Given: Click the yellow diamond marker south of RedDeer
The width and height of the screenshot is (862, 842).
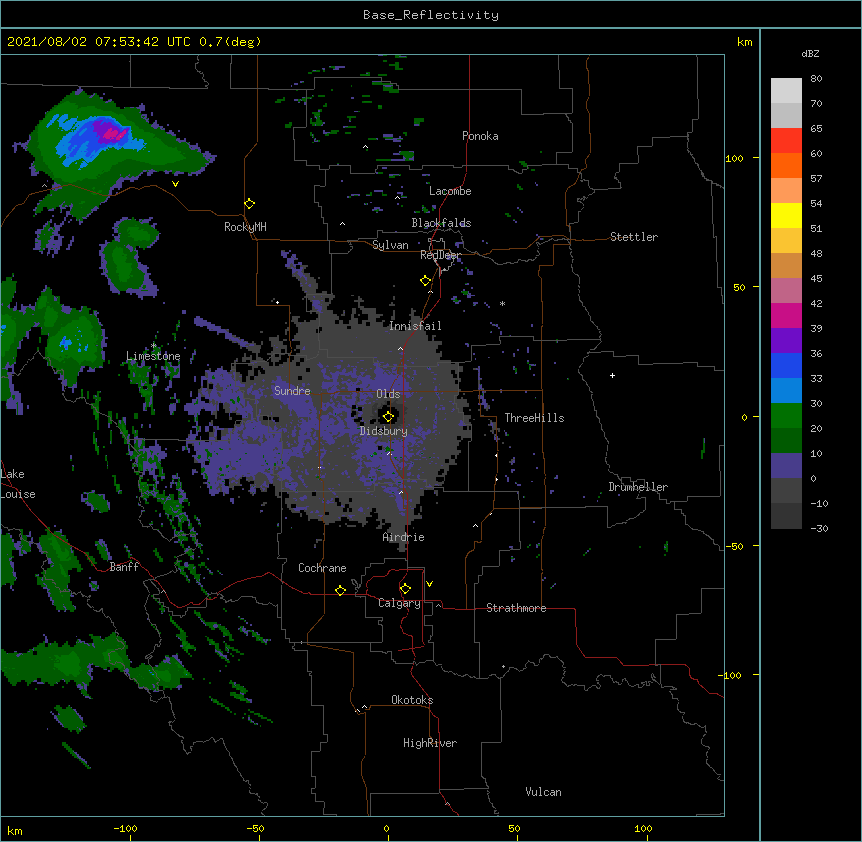Looking at the screenshot, I should (x=425, y=281).
